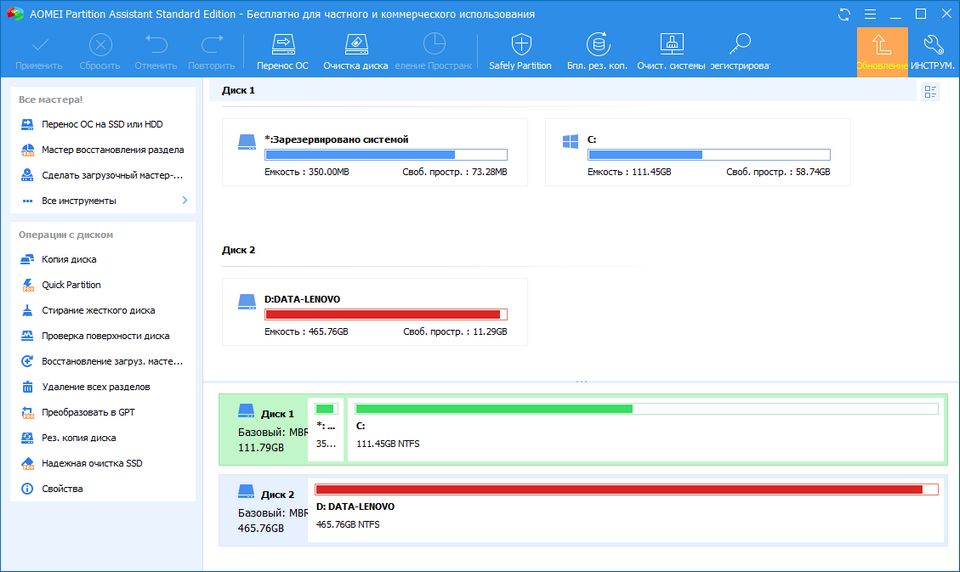The image size is (960, 572).
Task: Choose Преобразовать в GPT
Action: [88, 413]
